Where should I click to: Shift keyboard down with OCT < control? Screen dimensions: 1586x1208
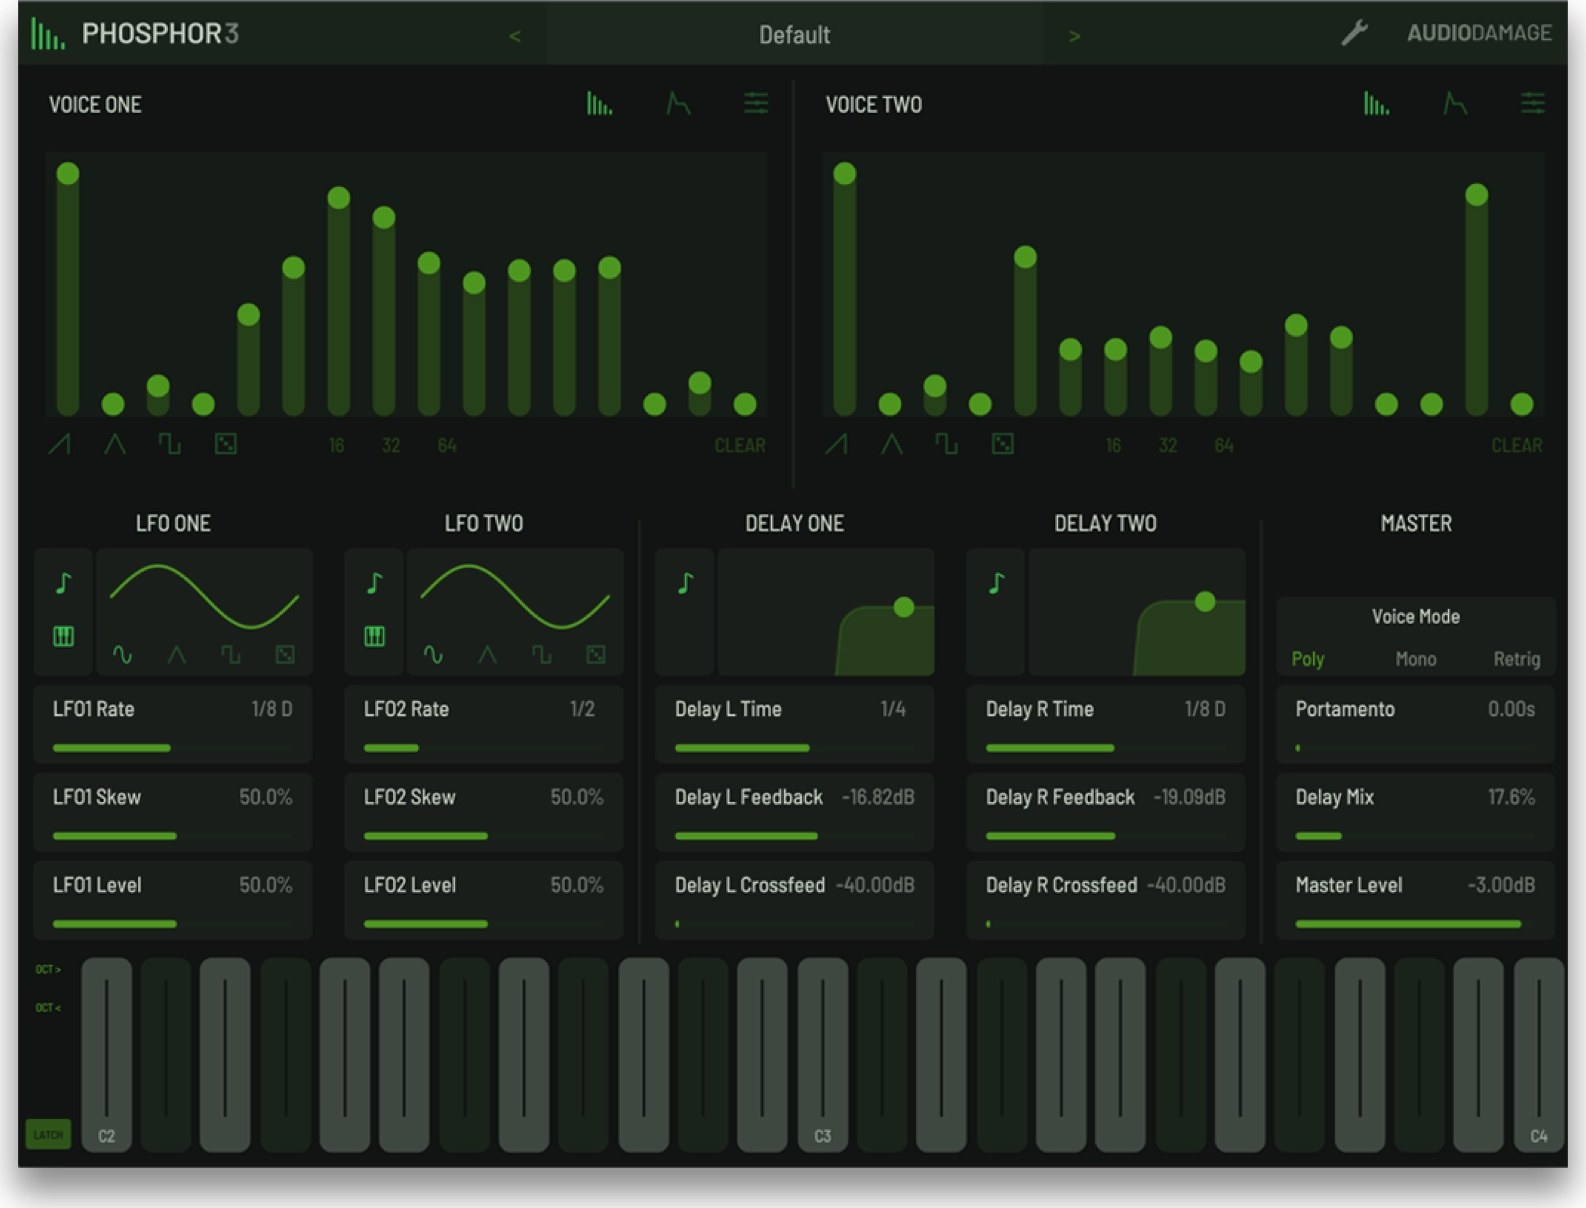click(x=48, y=1007)
